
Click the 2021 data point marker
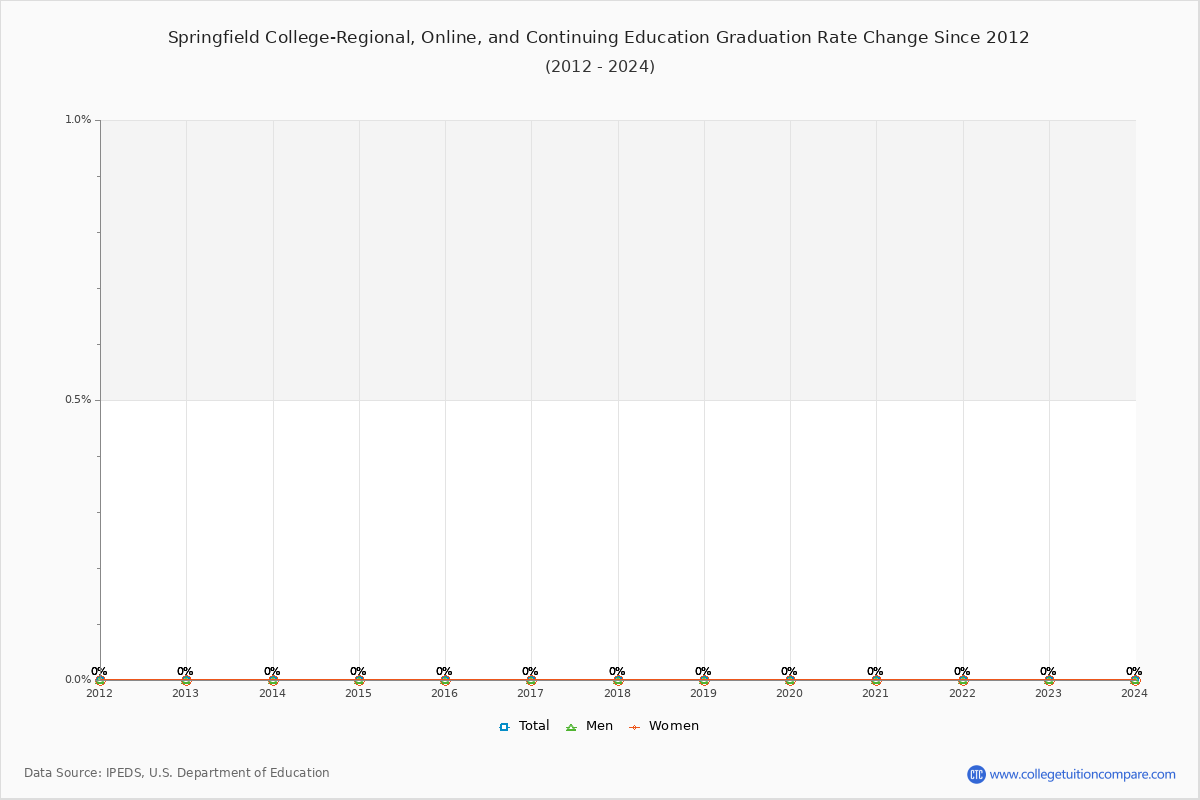point(876,680)
